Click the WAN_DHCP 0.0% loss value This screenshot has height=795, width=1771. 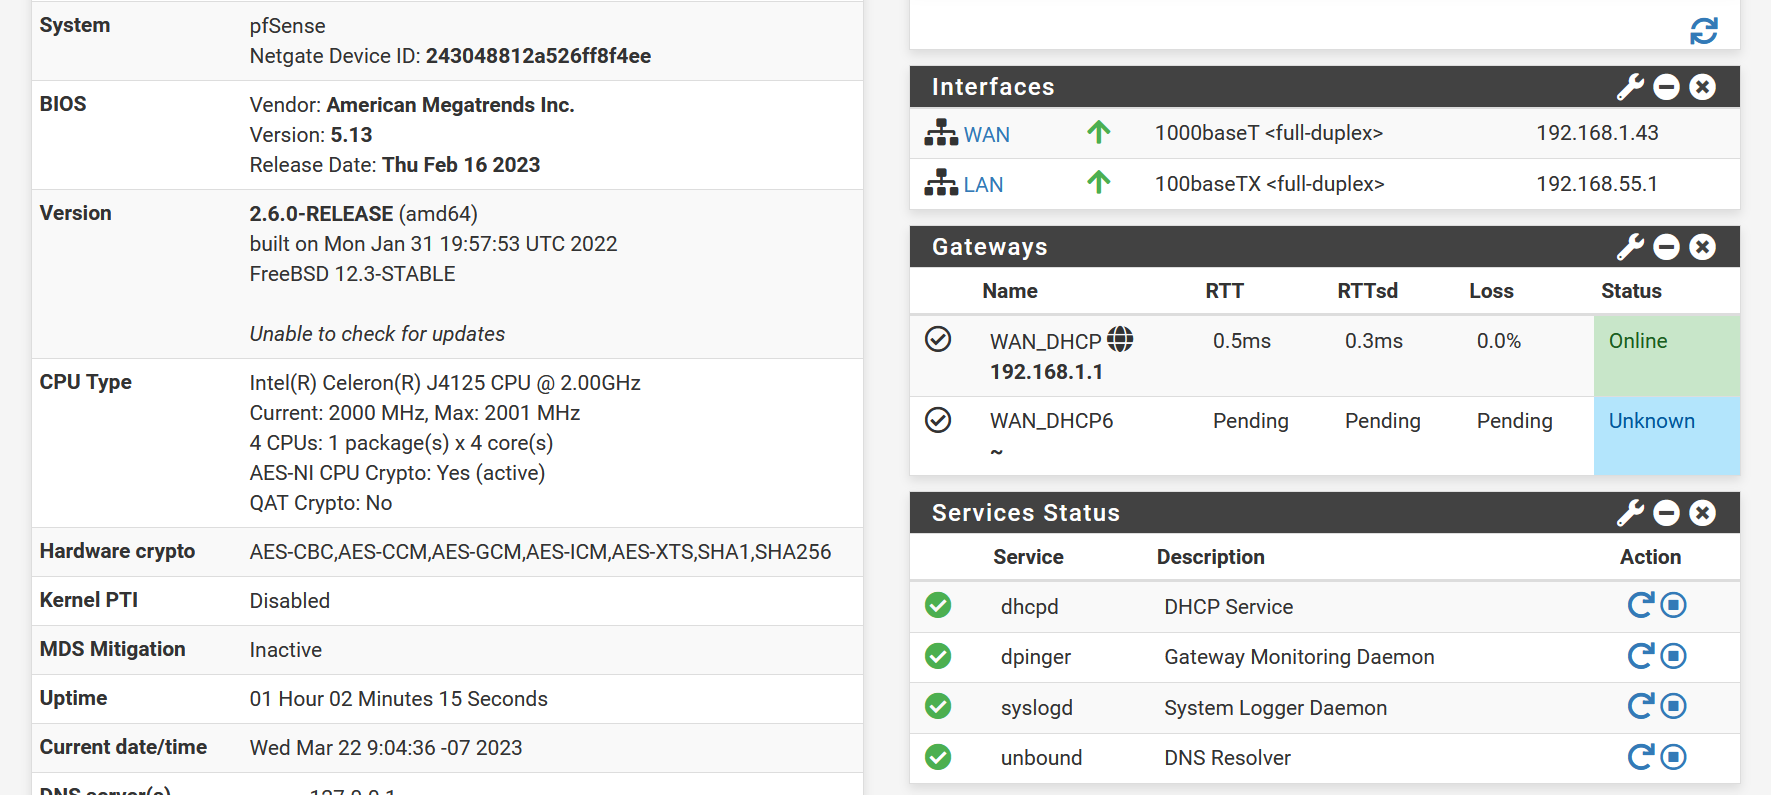coord(1498,341)
